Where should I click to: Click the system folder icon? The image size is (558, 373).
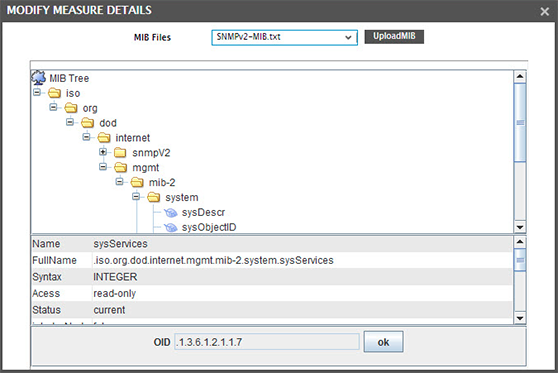pos(154,197)
